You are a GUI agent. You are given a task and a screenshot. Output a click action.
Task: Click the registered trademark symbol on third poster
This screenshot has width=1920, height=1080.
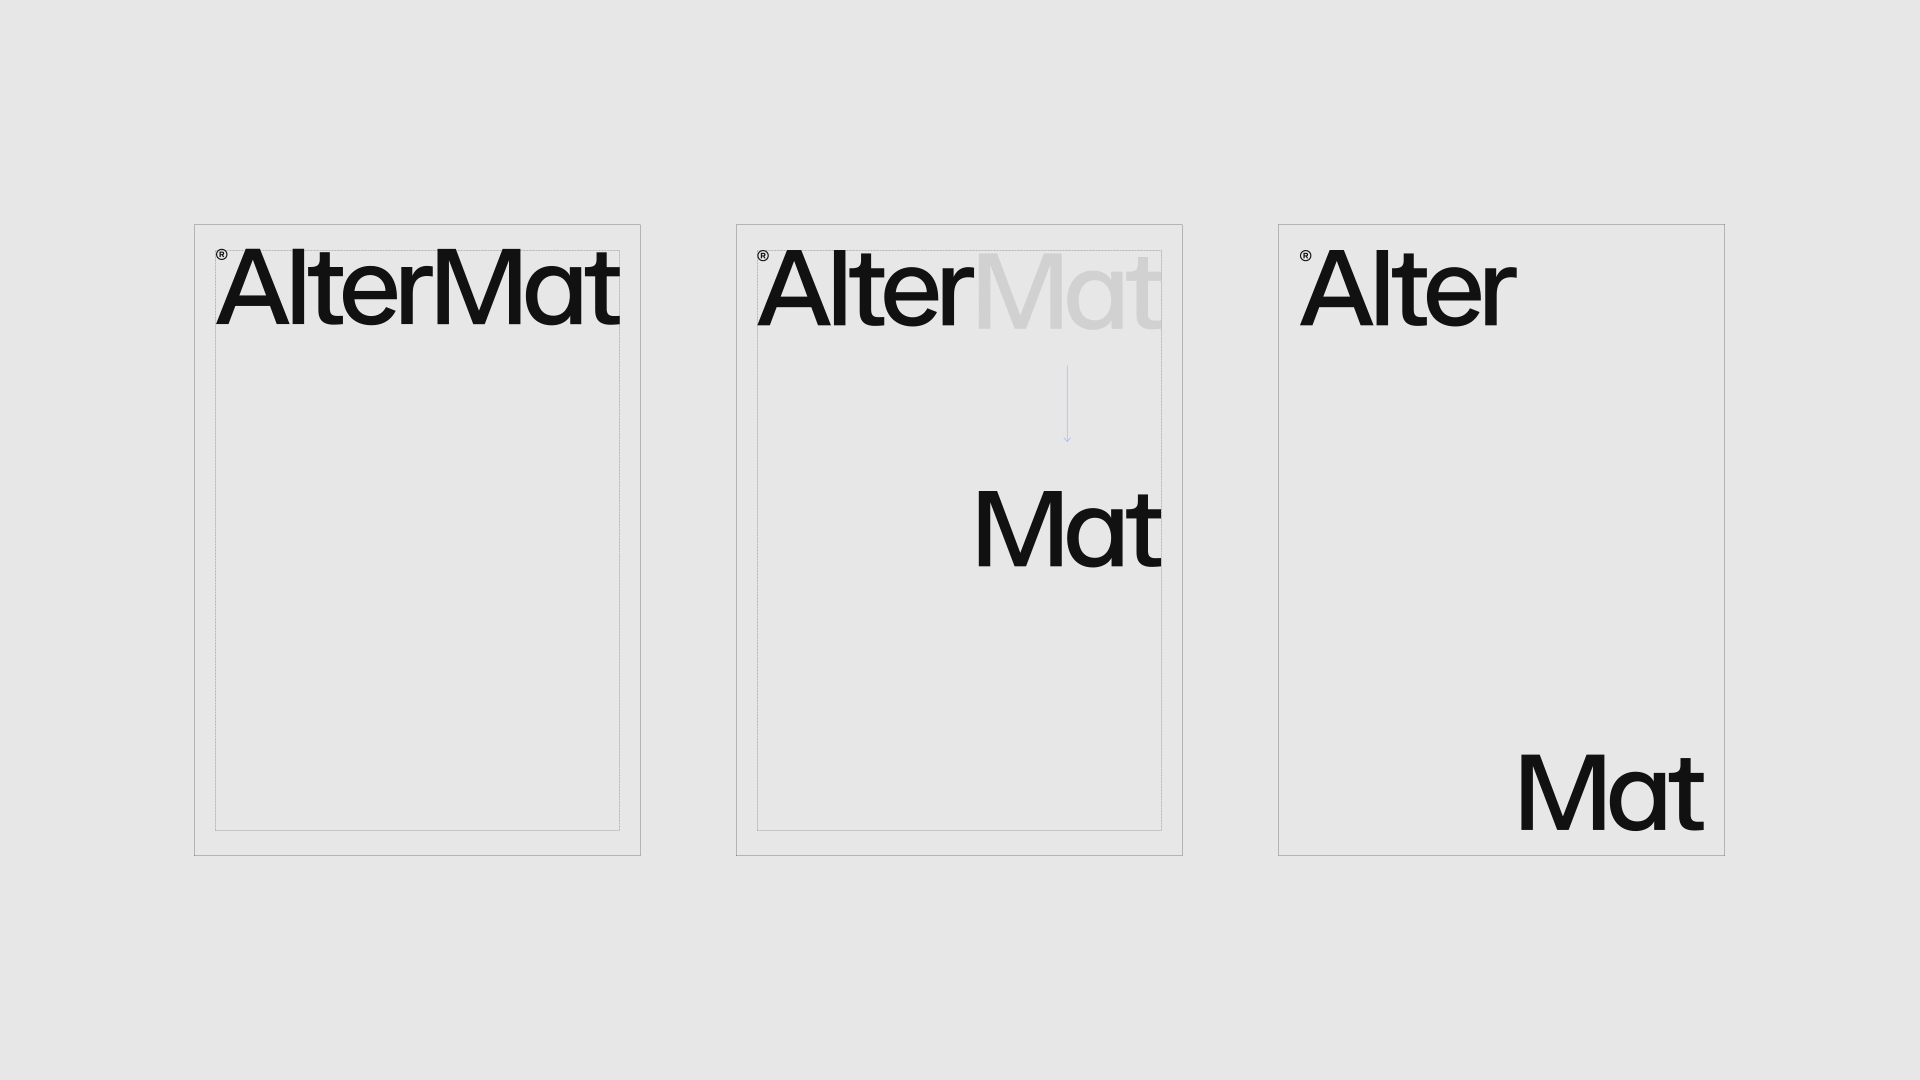1305,256
